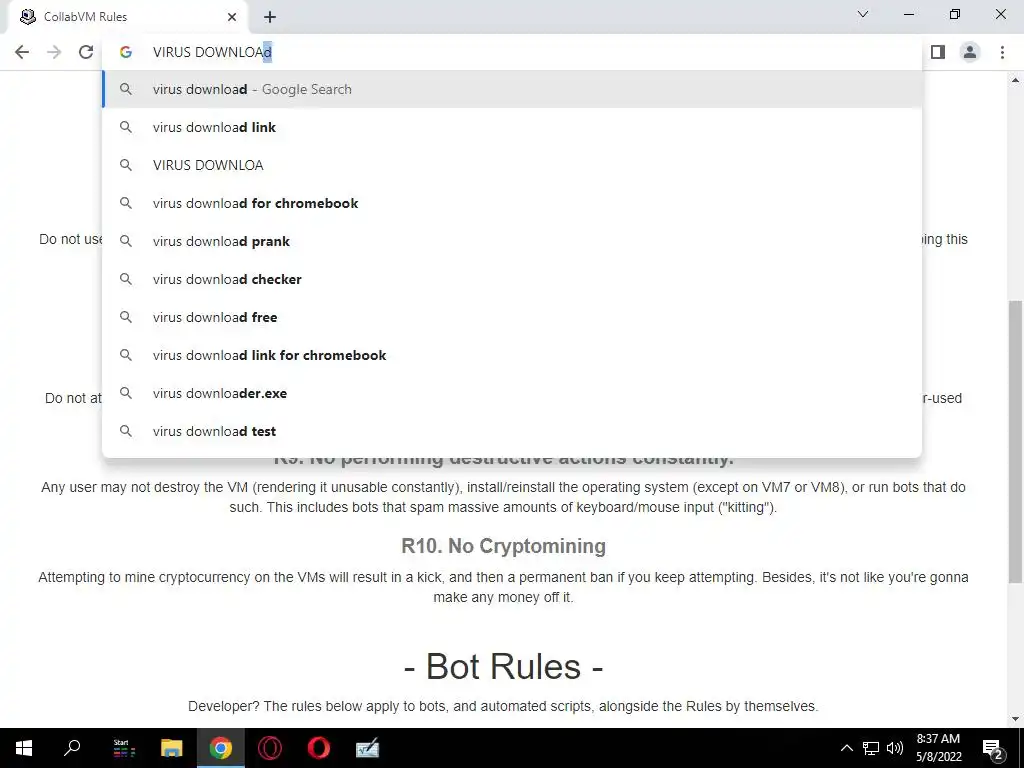Click the Chrome taskbar icon
The height and width of the screenshot is (768, 1024).
[x=221, y=748]
